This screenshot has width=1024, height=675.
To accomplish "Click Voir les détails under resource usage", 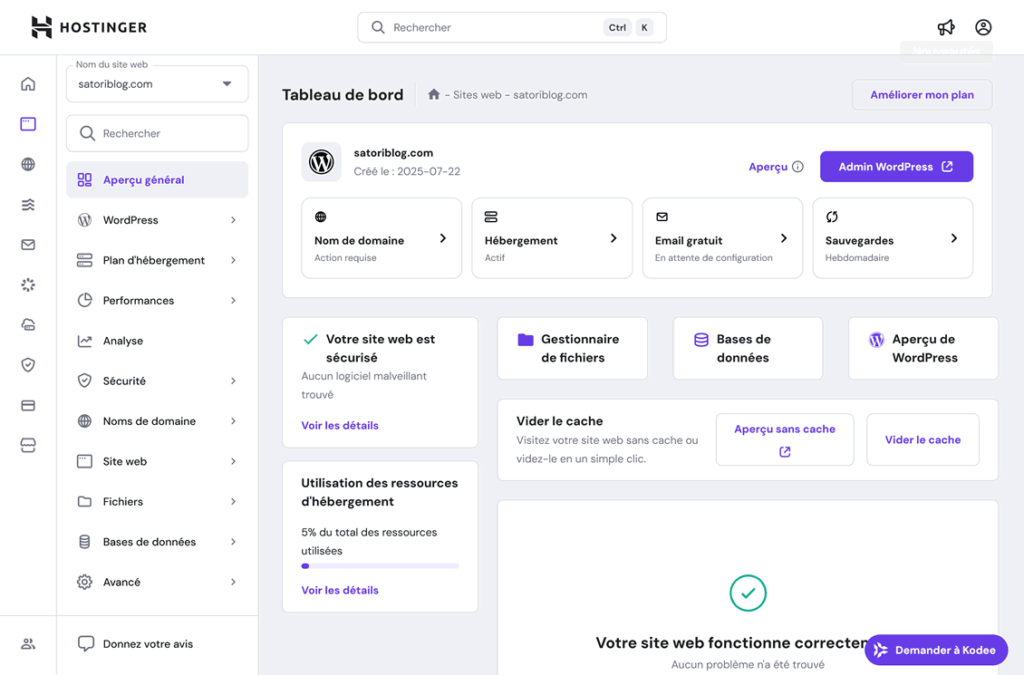I will (340, 589).
